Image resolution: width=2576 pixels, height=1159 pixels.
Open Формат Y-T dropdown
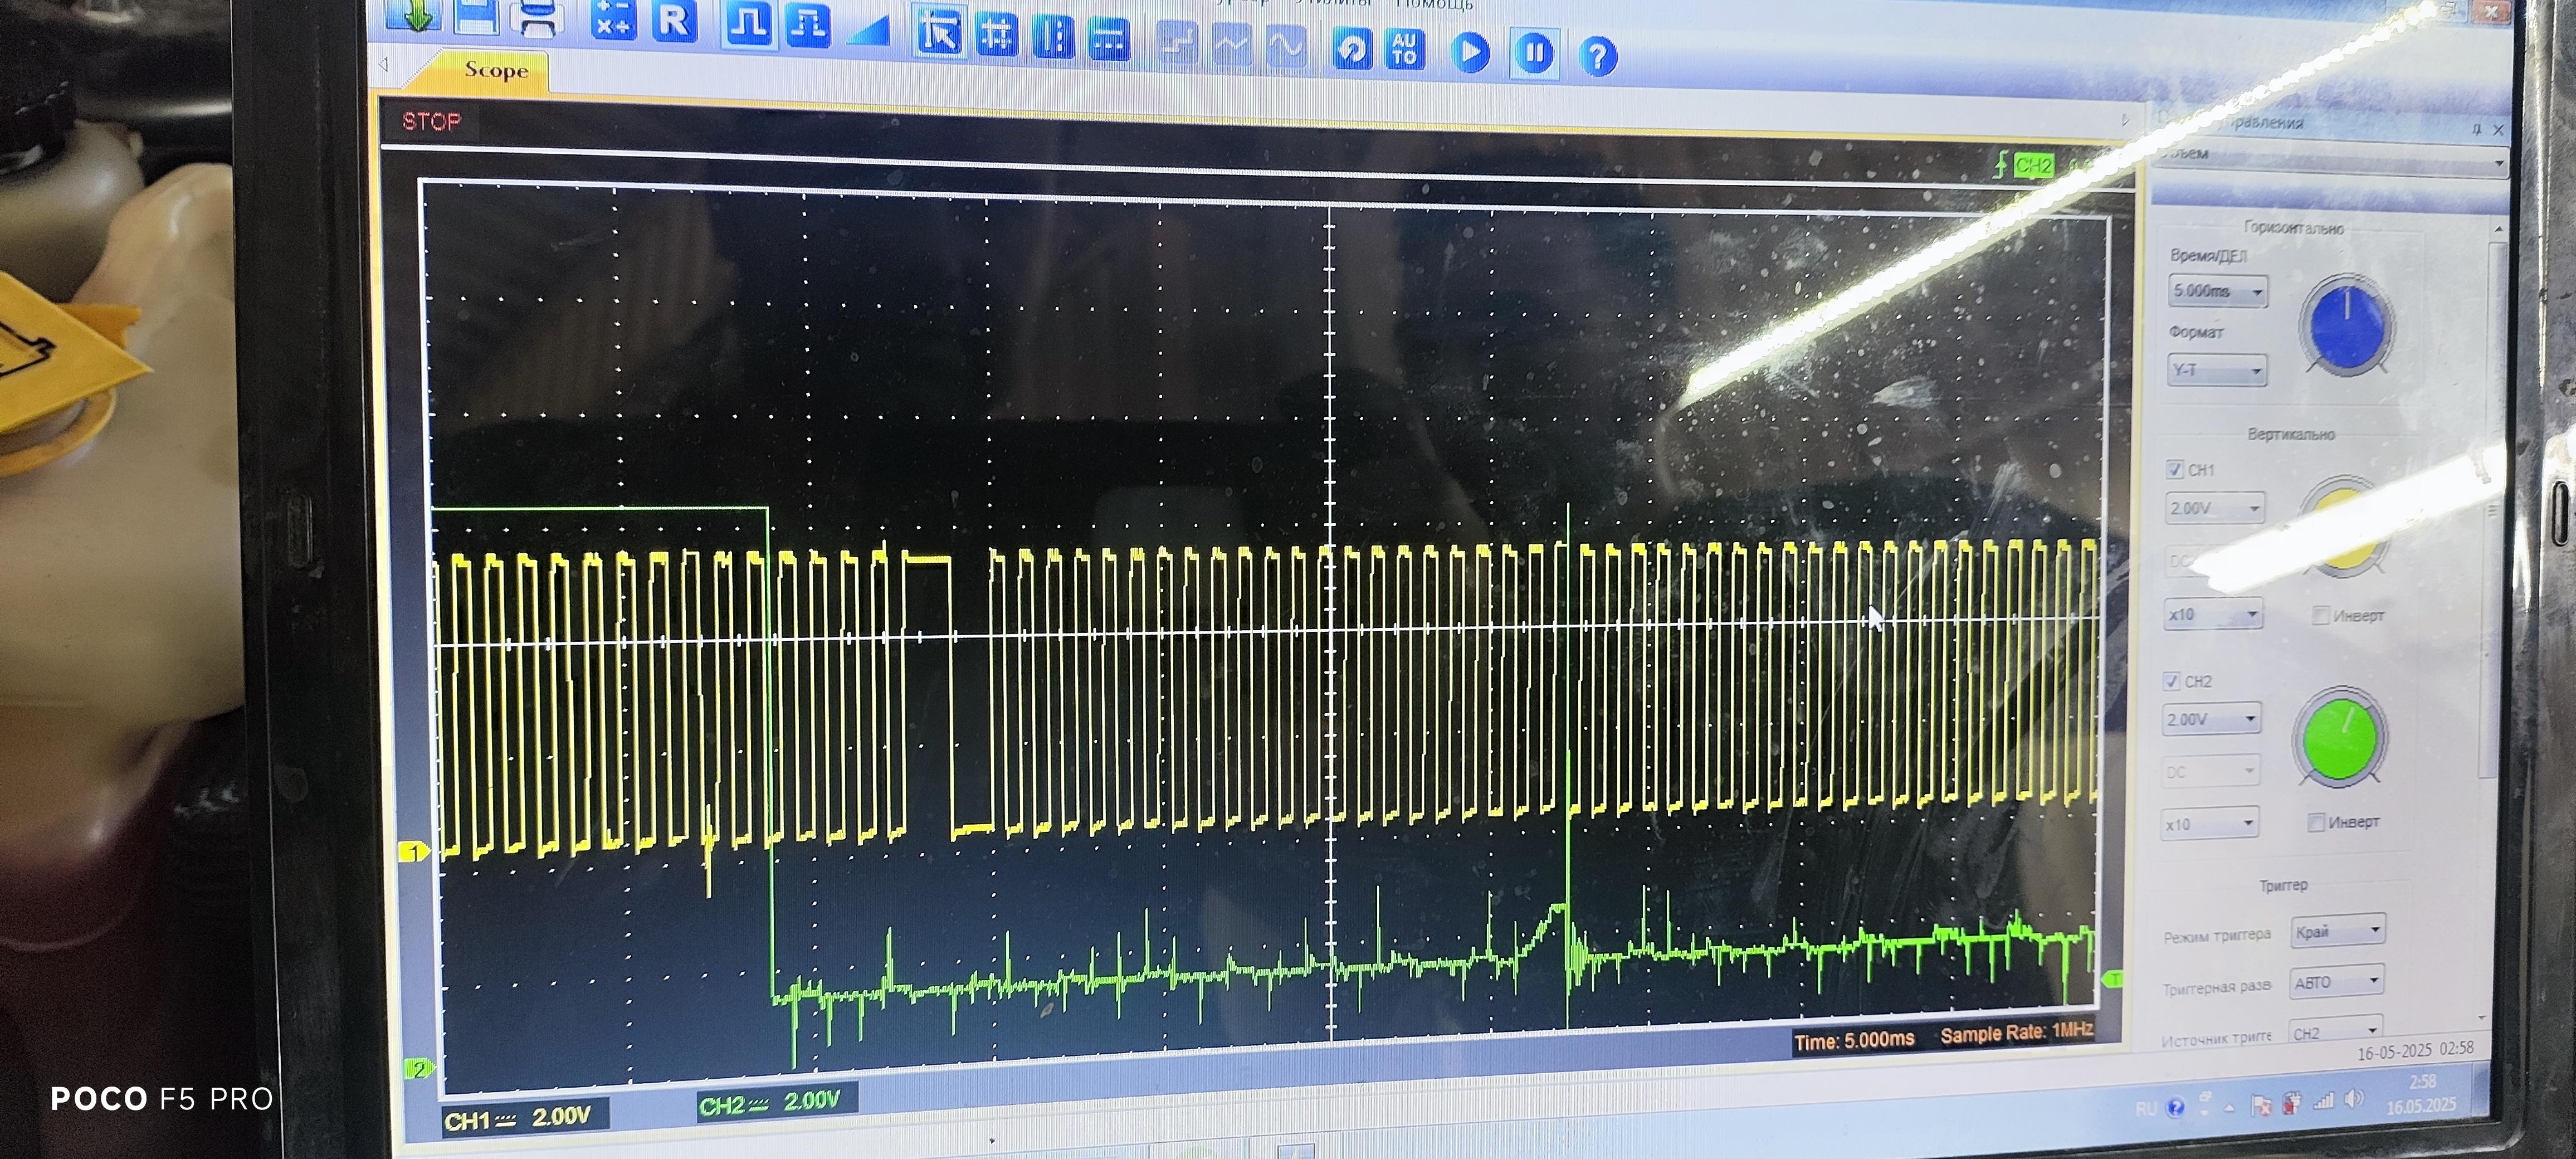pos(2216,370)
